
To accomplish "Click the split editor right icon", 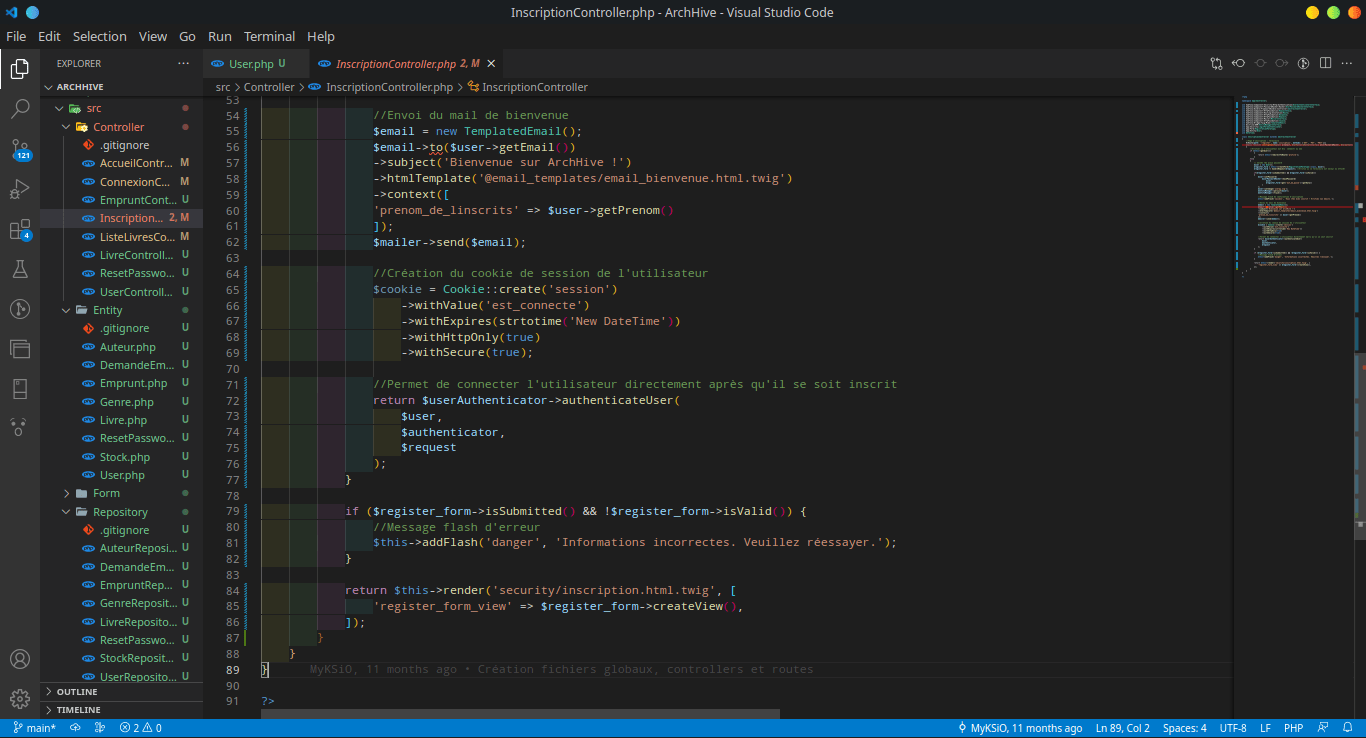I will [1325, 64].
